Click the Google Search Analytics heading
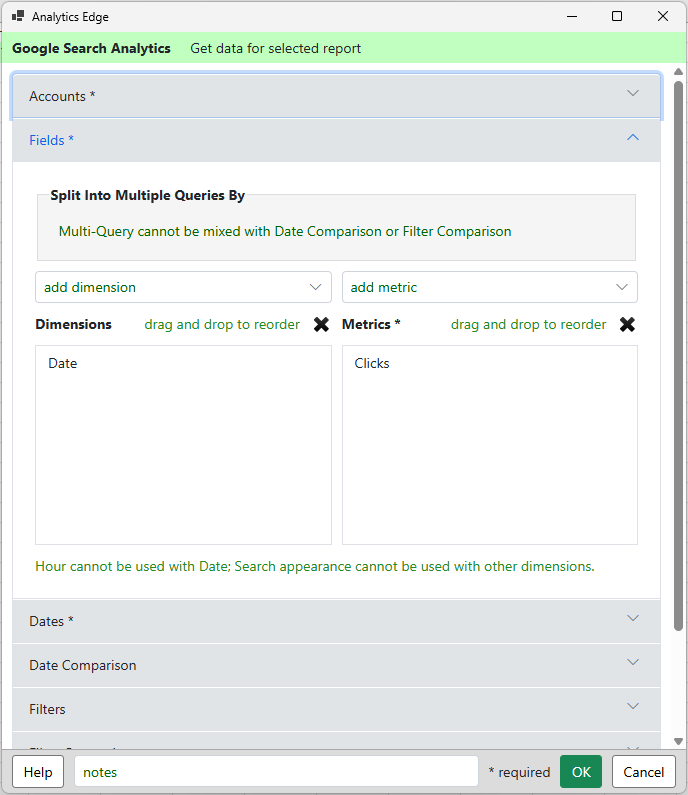Viewport: 688px width, 795px height. (x=91, y=49)
